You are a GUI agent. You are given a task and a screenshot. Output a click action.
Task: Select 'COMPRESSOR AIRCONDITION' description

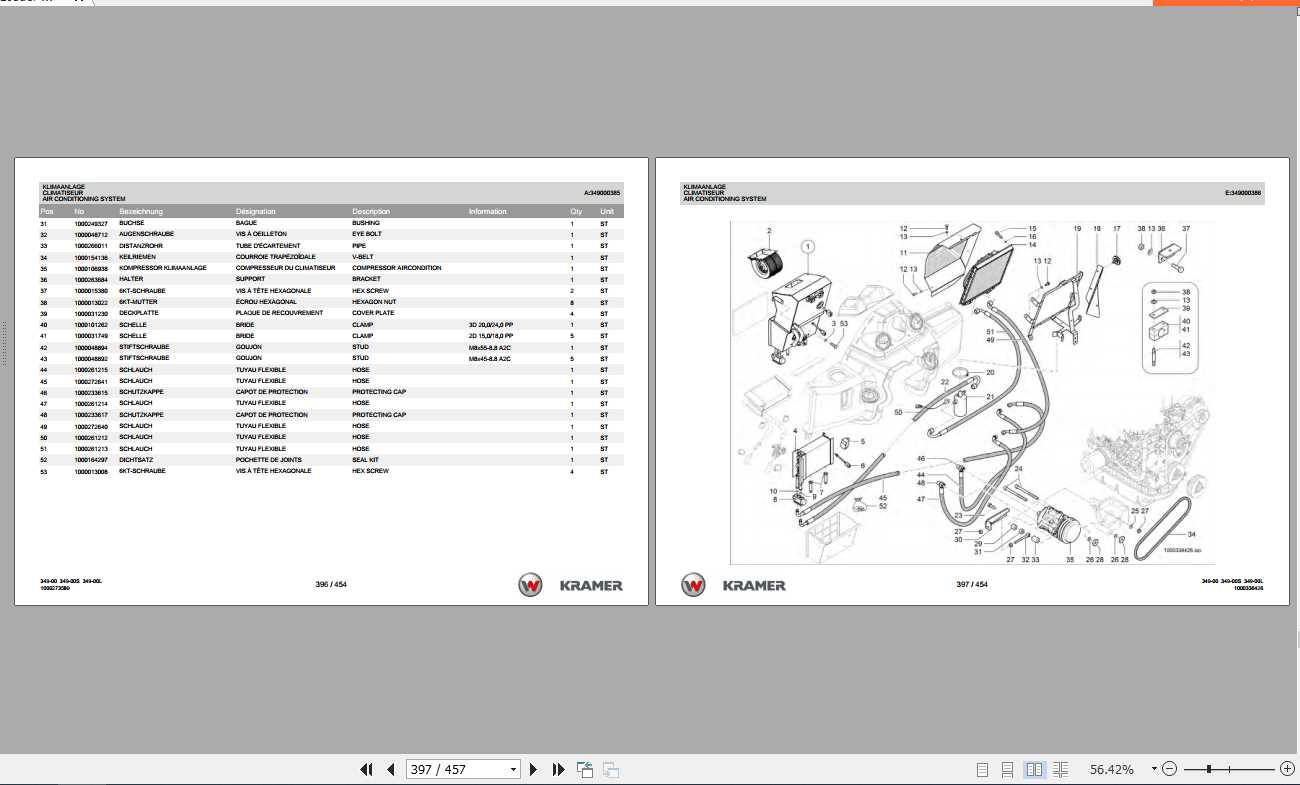[396, 268]
